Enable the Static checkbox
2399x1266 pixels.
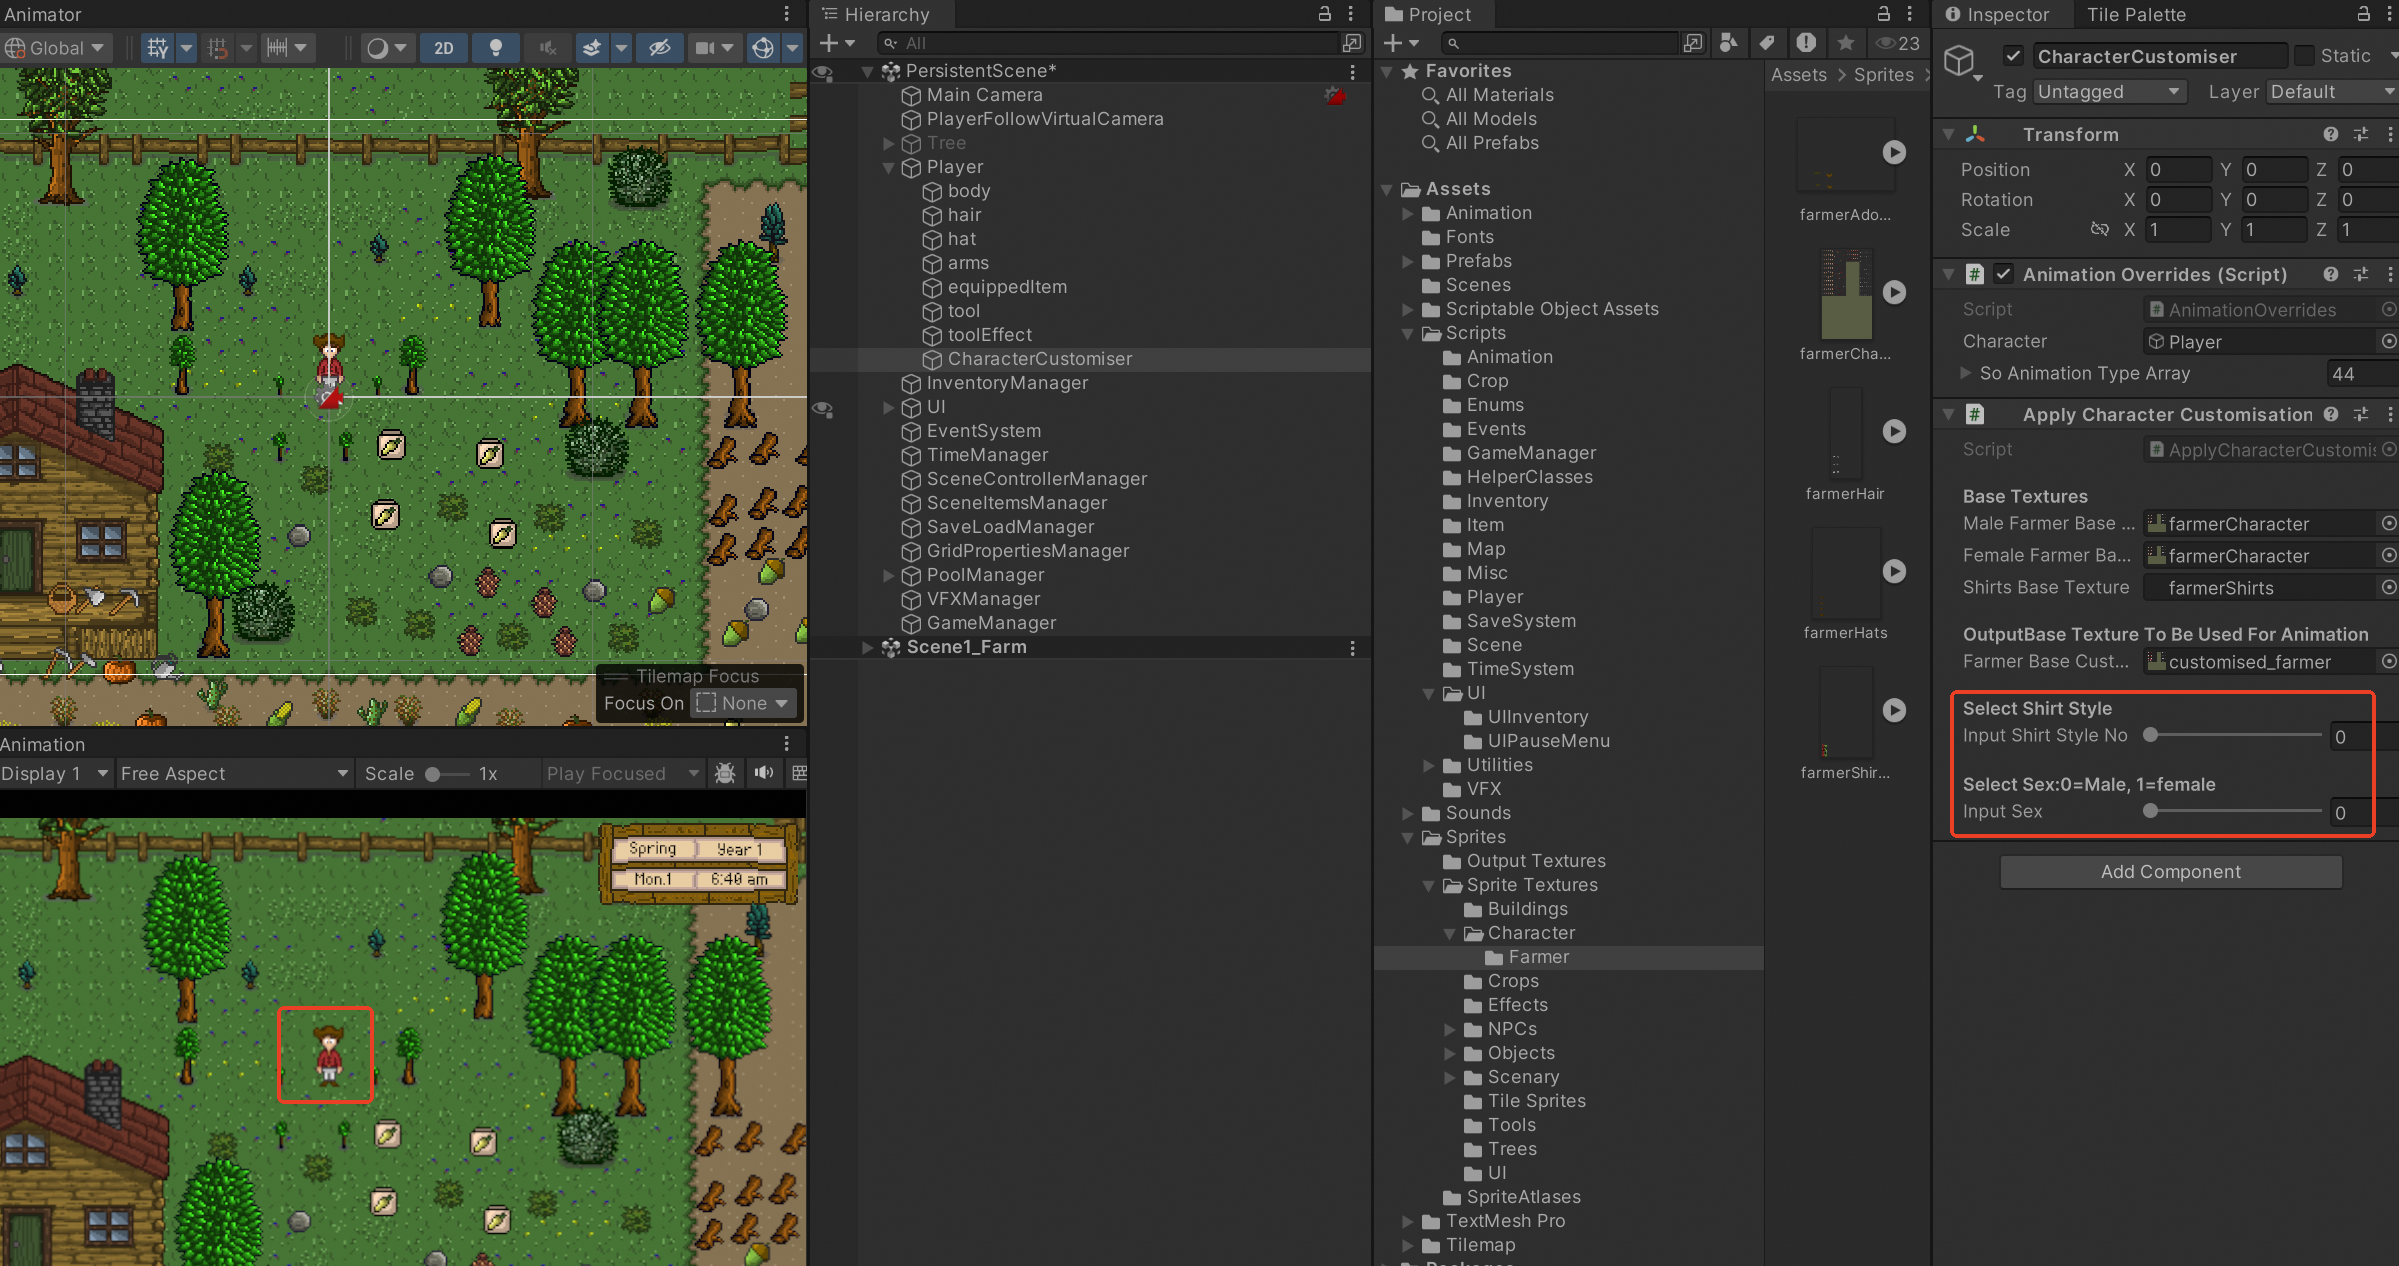(2304, 56)
